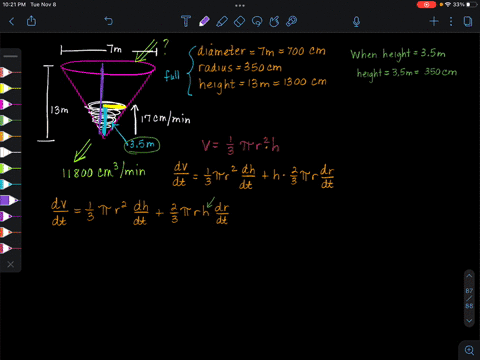The height and width of the screenshot is (360, 480).
Task: Choose the lime green pen preset
Action: tap(10, 168)
